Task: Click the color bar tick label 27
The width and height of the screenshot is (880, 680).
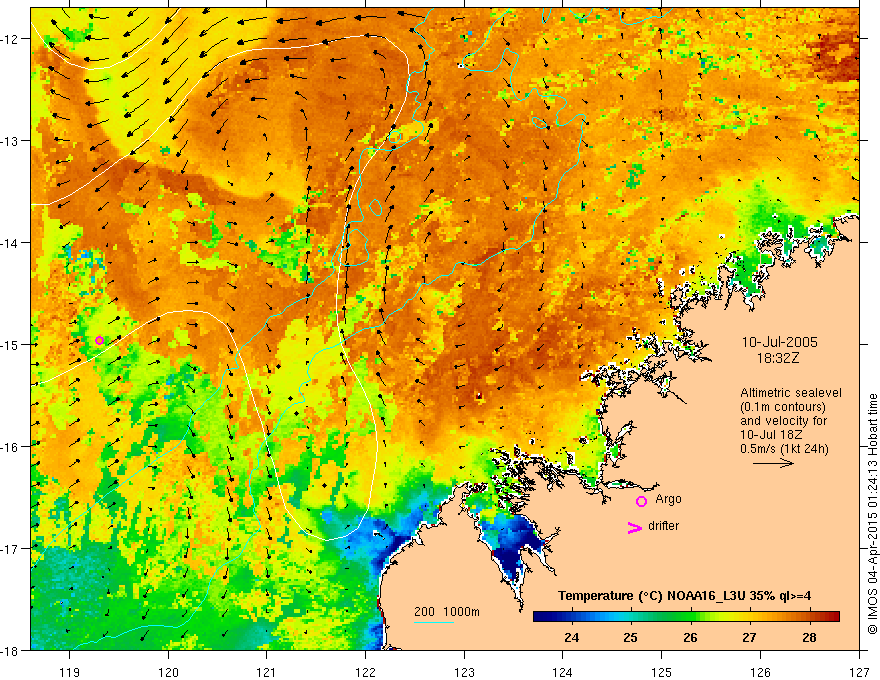Action: pyautogui.click(x=749, y=638)
